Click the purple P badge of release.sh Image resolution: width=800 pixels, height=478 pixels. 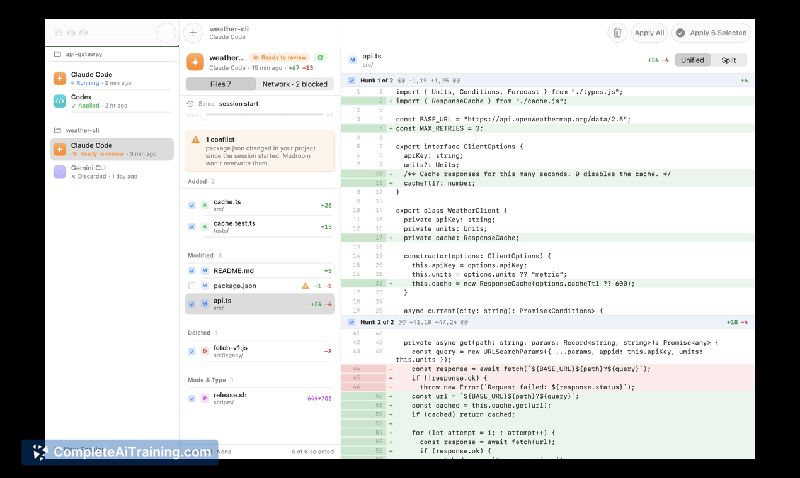pos(205,398)
